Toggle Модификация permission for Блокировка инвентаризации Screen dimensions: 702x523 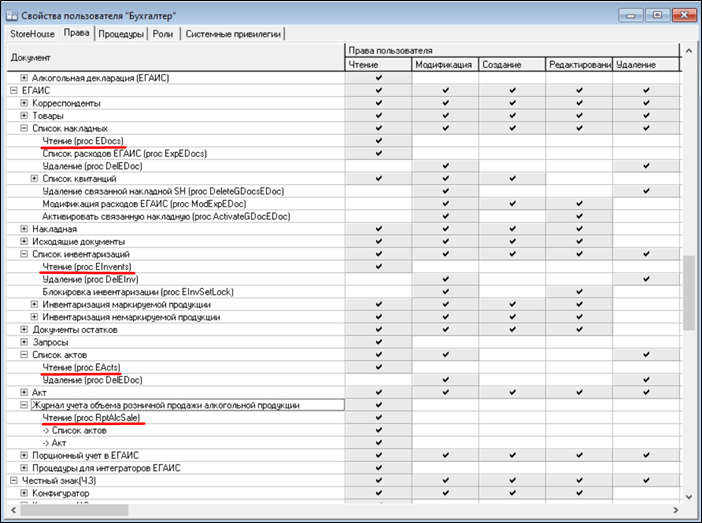[445, 292]
